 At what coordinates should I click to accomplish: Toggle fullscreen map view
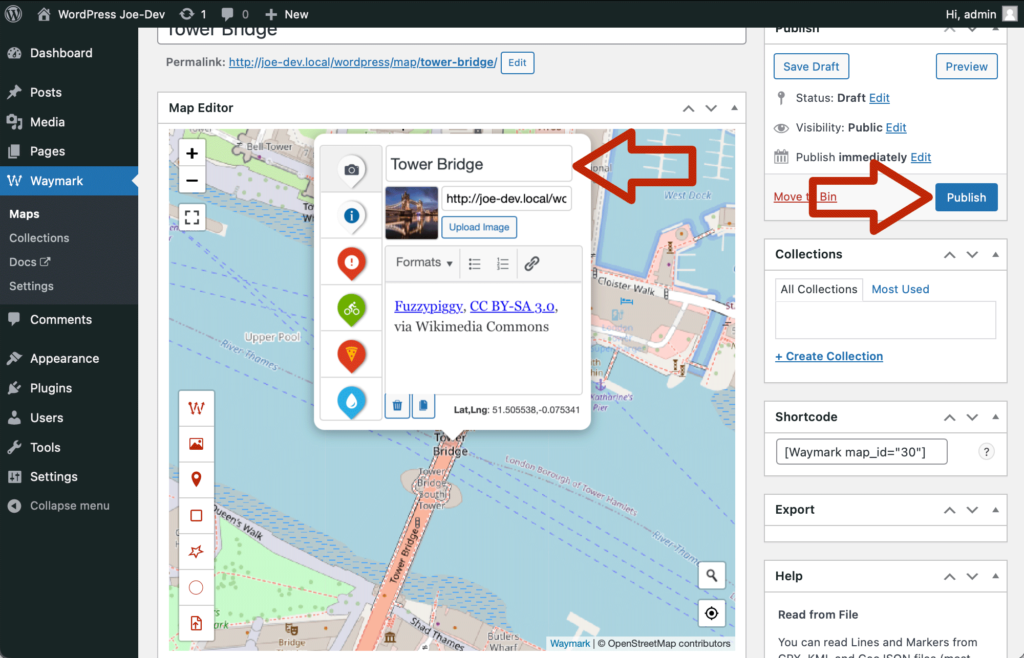[x=192, y=217]
